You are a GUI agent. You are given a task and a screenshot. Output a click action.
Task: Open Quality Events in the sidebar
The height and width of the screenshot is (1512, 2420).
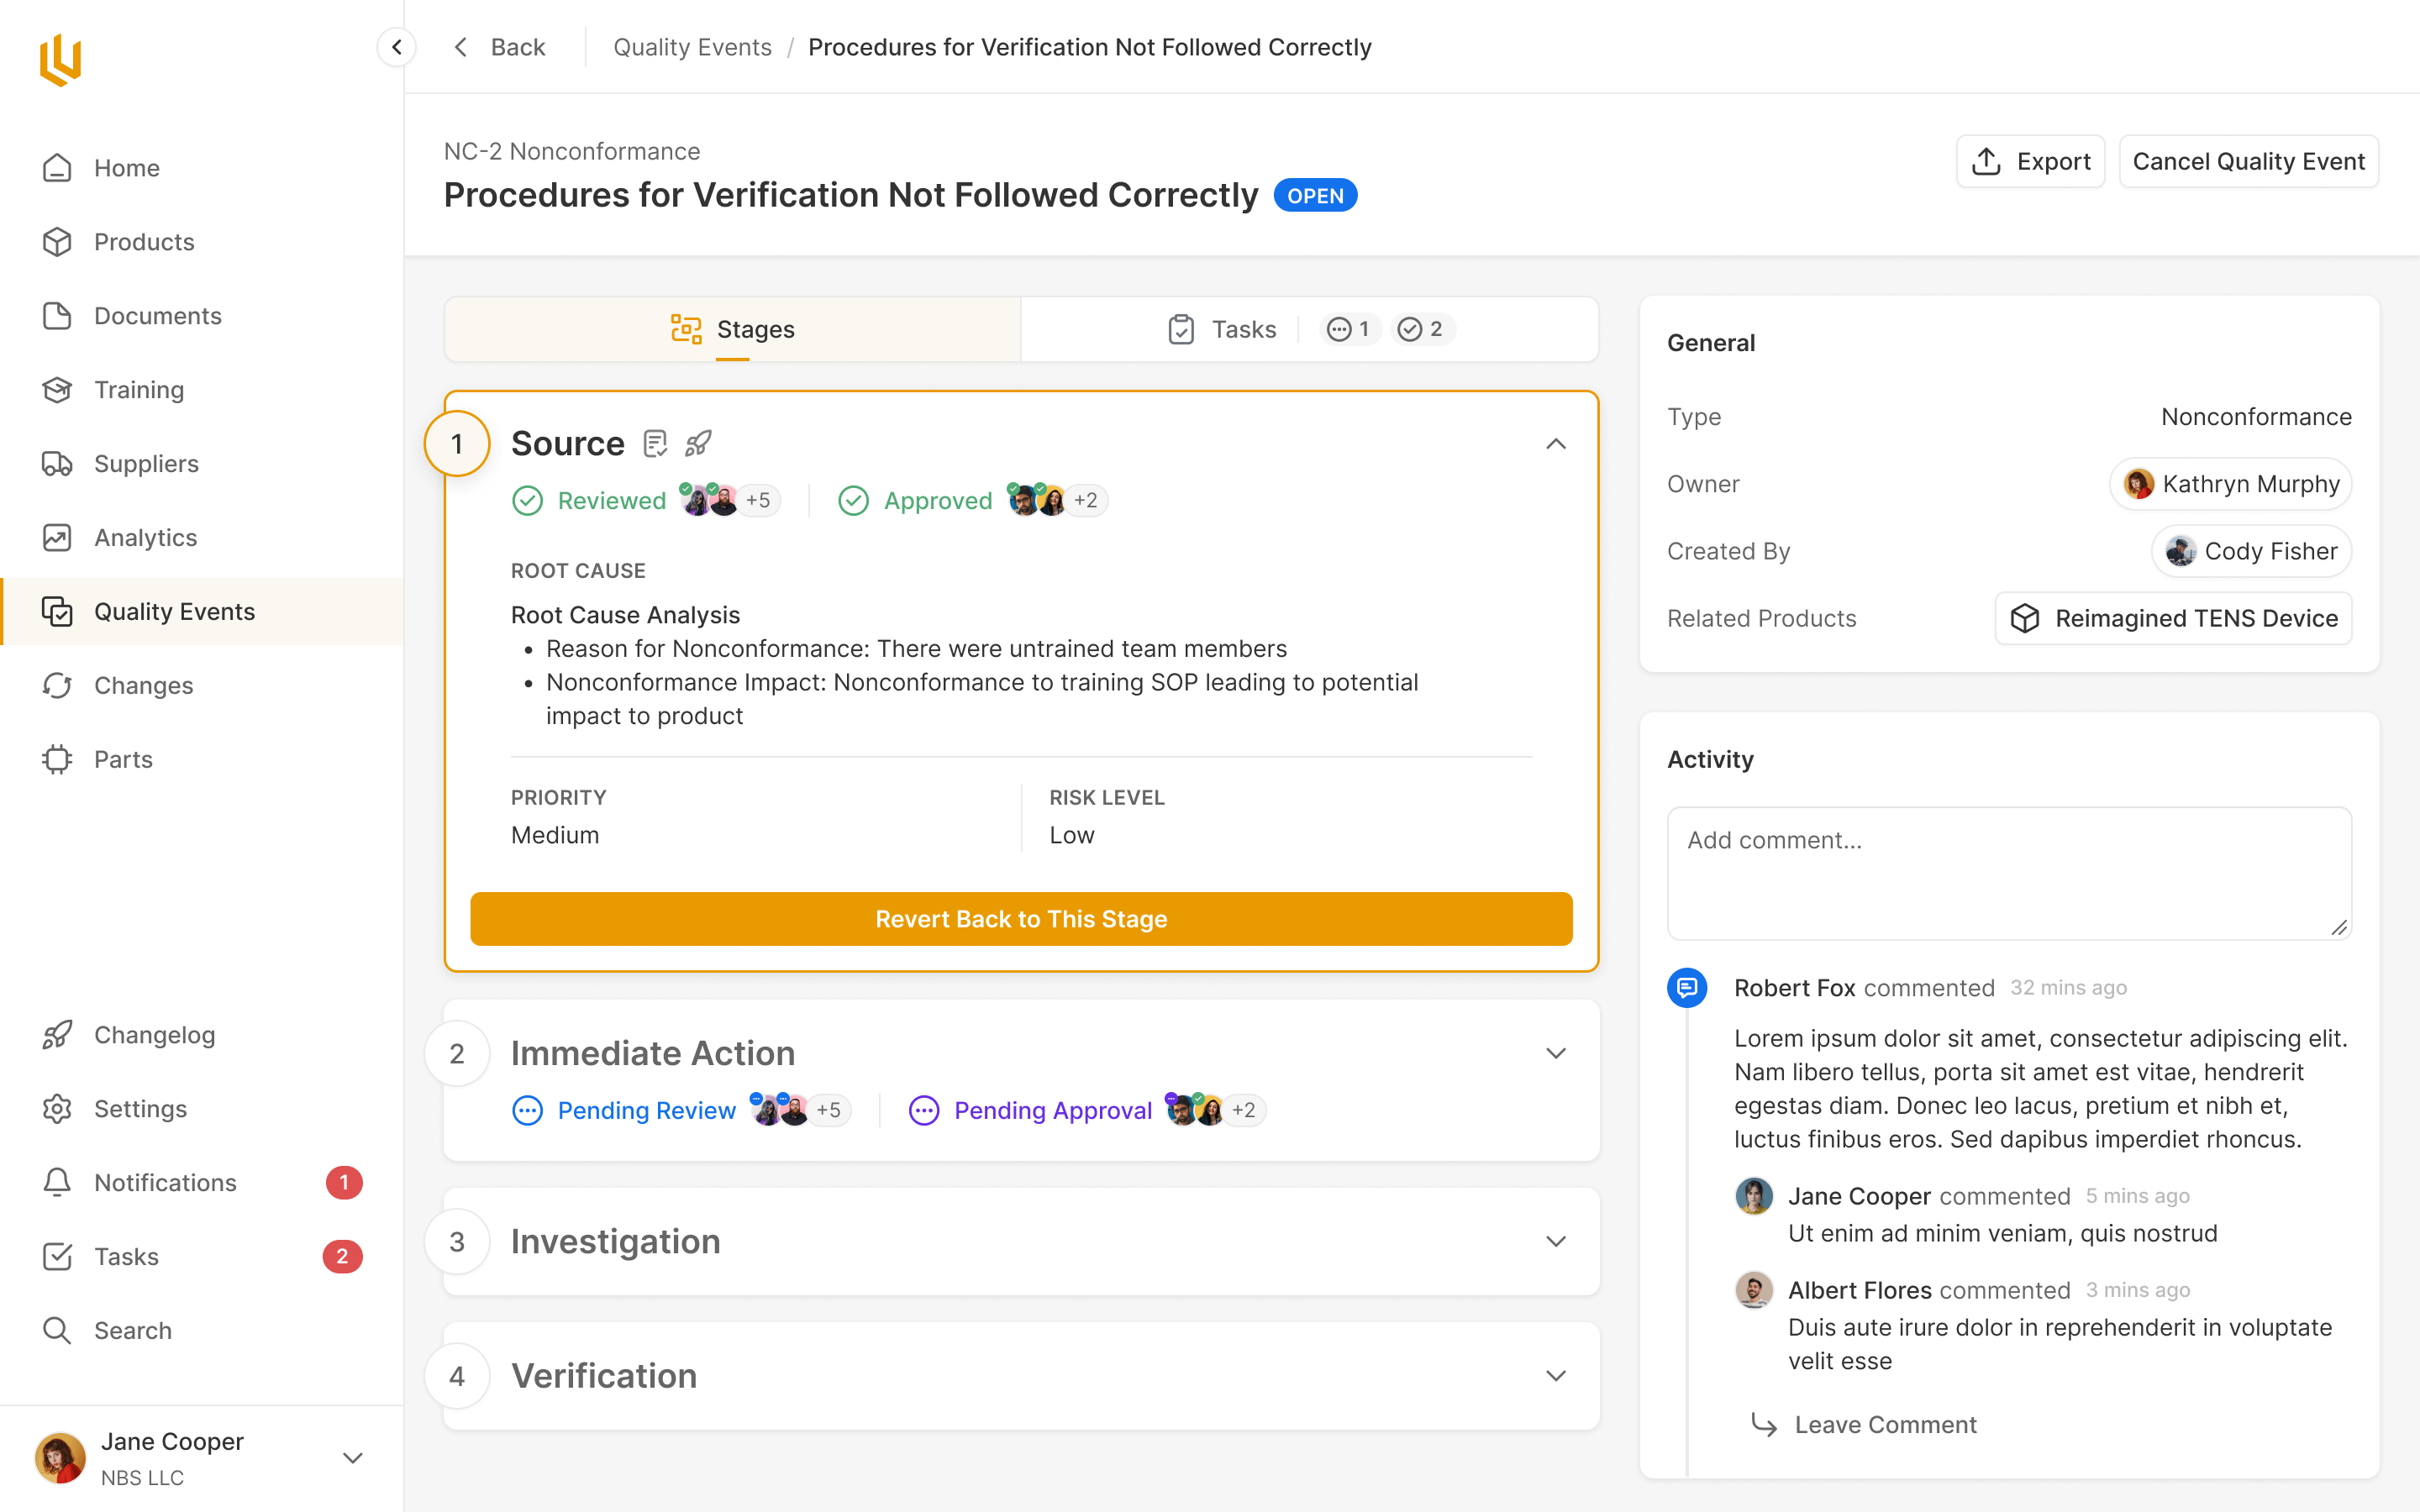point(174,611)
